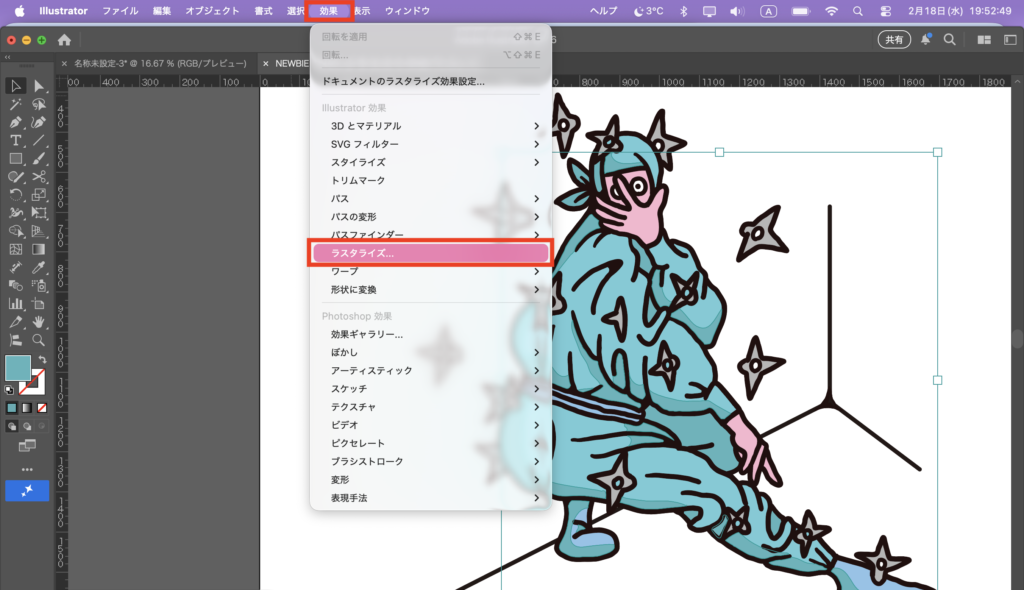Click the Home icon
Viewport: 1024px width, 590px height.
(x=65, y=40)
